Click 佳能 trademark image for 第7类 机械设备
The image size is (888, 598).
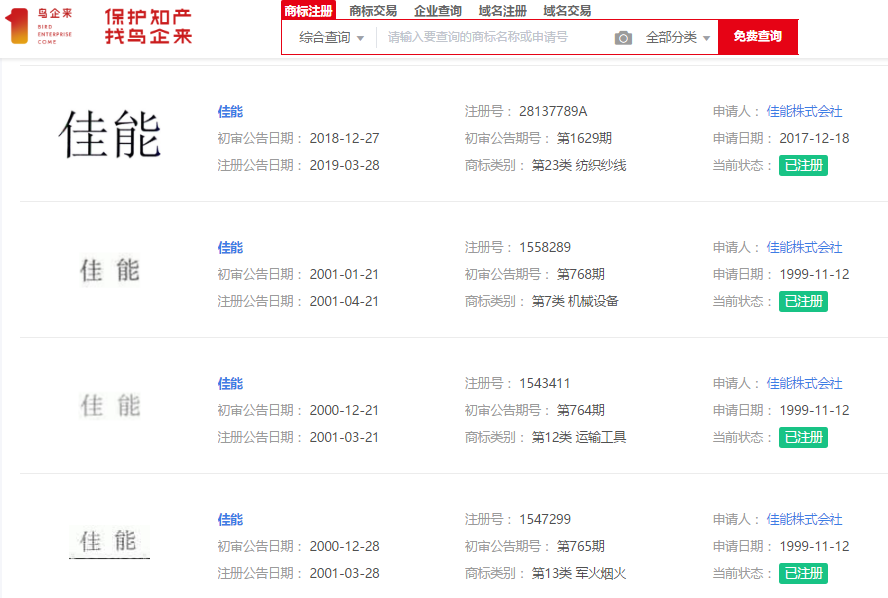click(109, 270)
